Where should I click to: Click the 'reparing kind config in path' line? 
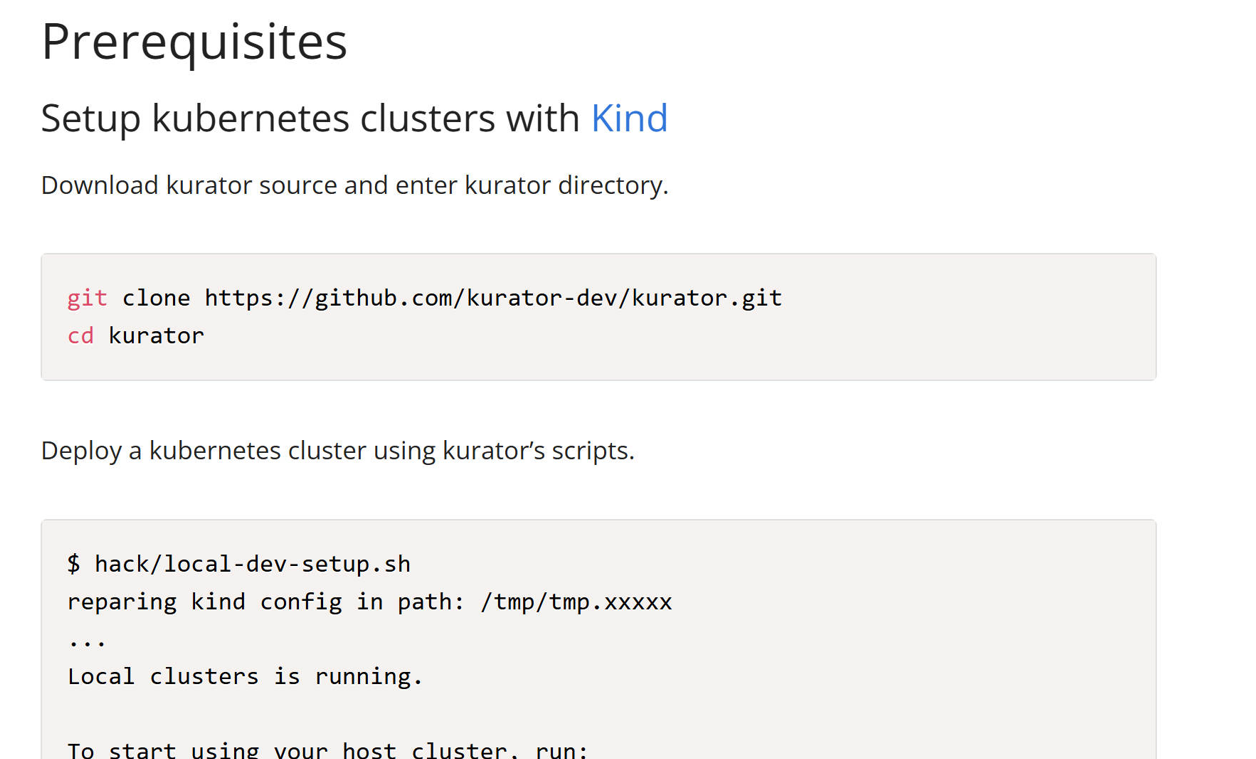369,602
